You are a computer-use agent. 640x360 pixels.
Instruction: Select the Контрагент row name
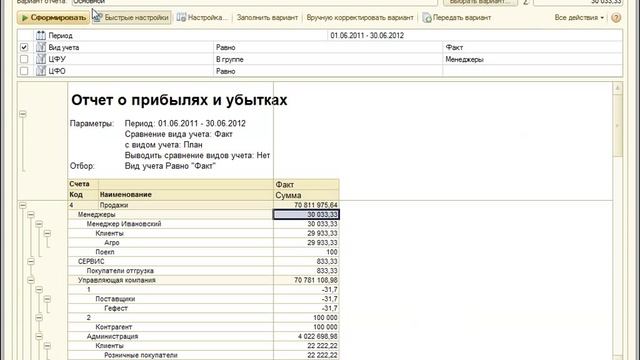click(x=113, y=327)
